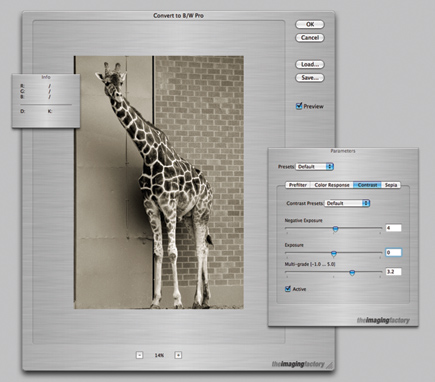Click the Load... button
This screenshot has width=435, height=382.
click(310, 64)
